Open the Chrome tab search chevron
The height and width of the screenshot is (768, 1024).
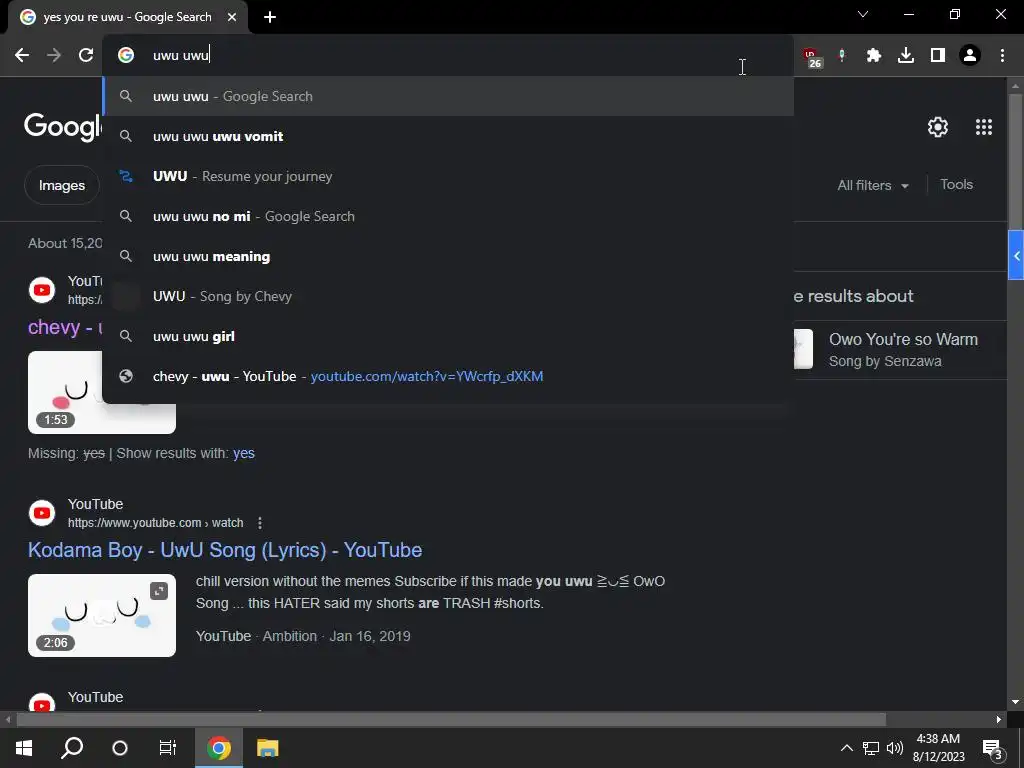click(863, 14)
